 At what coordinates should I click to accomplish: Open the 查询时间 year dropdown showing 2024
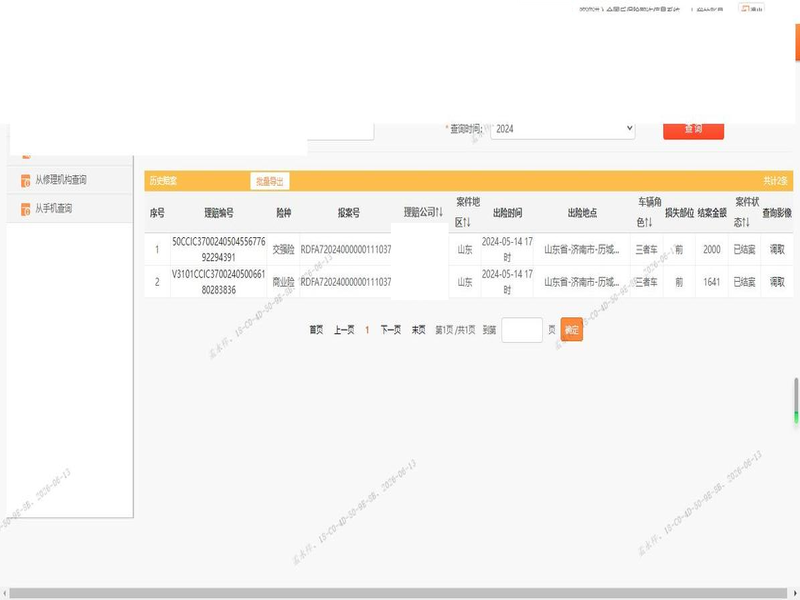pos(563,129)
